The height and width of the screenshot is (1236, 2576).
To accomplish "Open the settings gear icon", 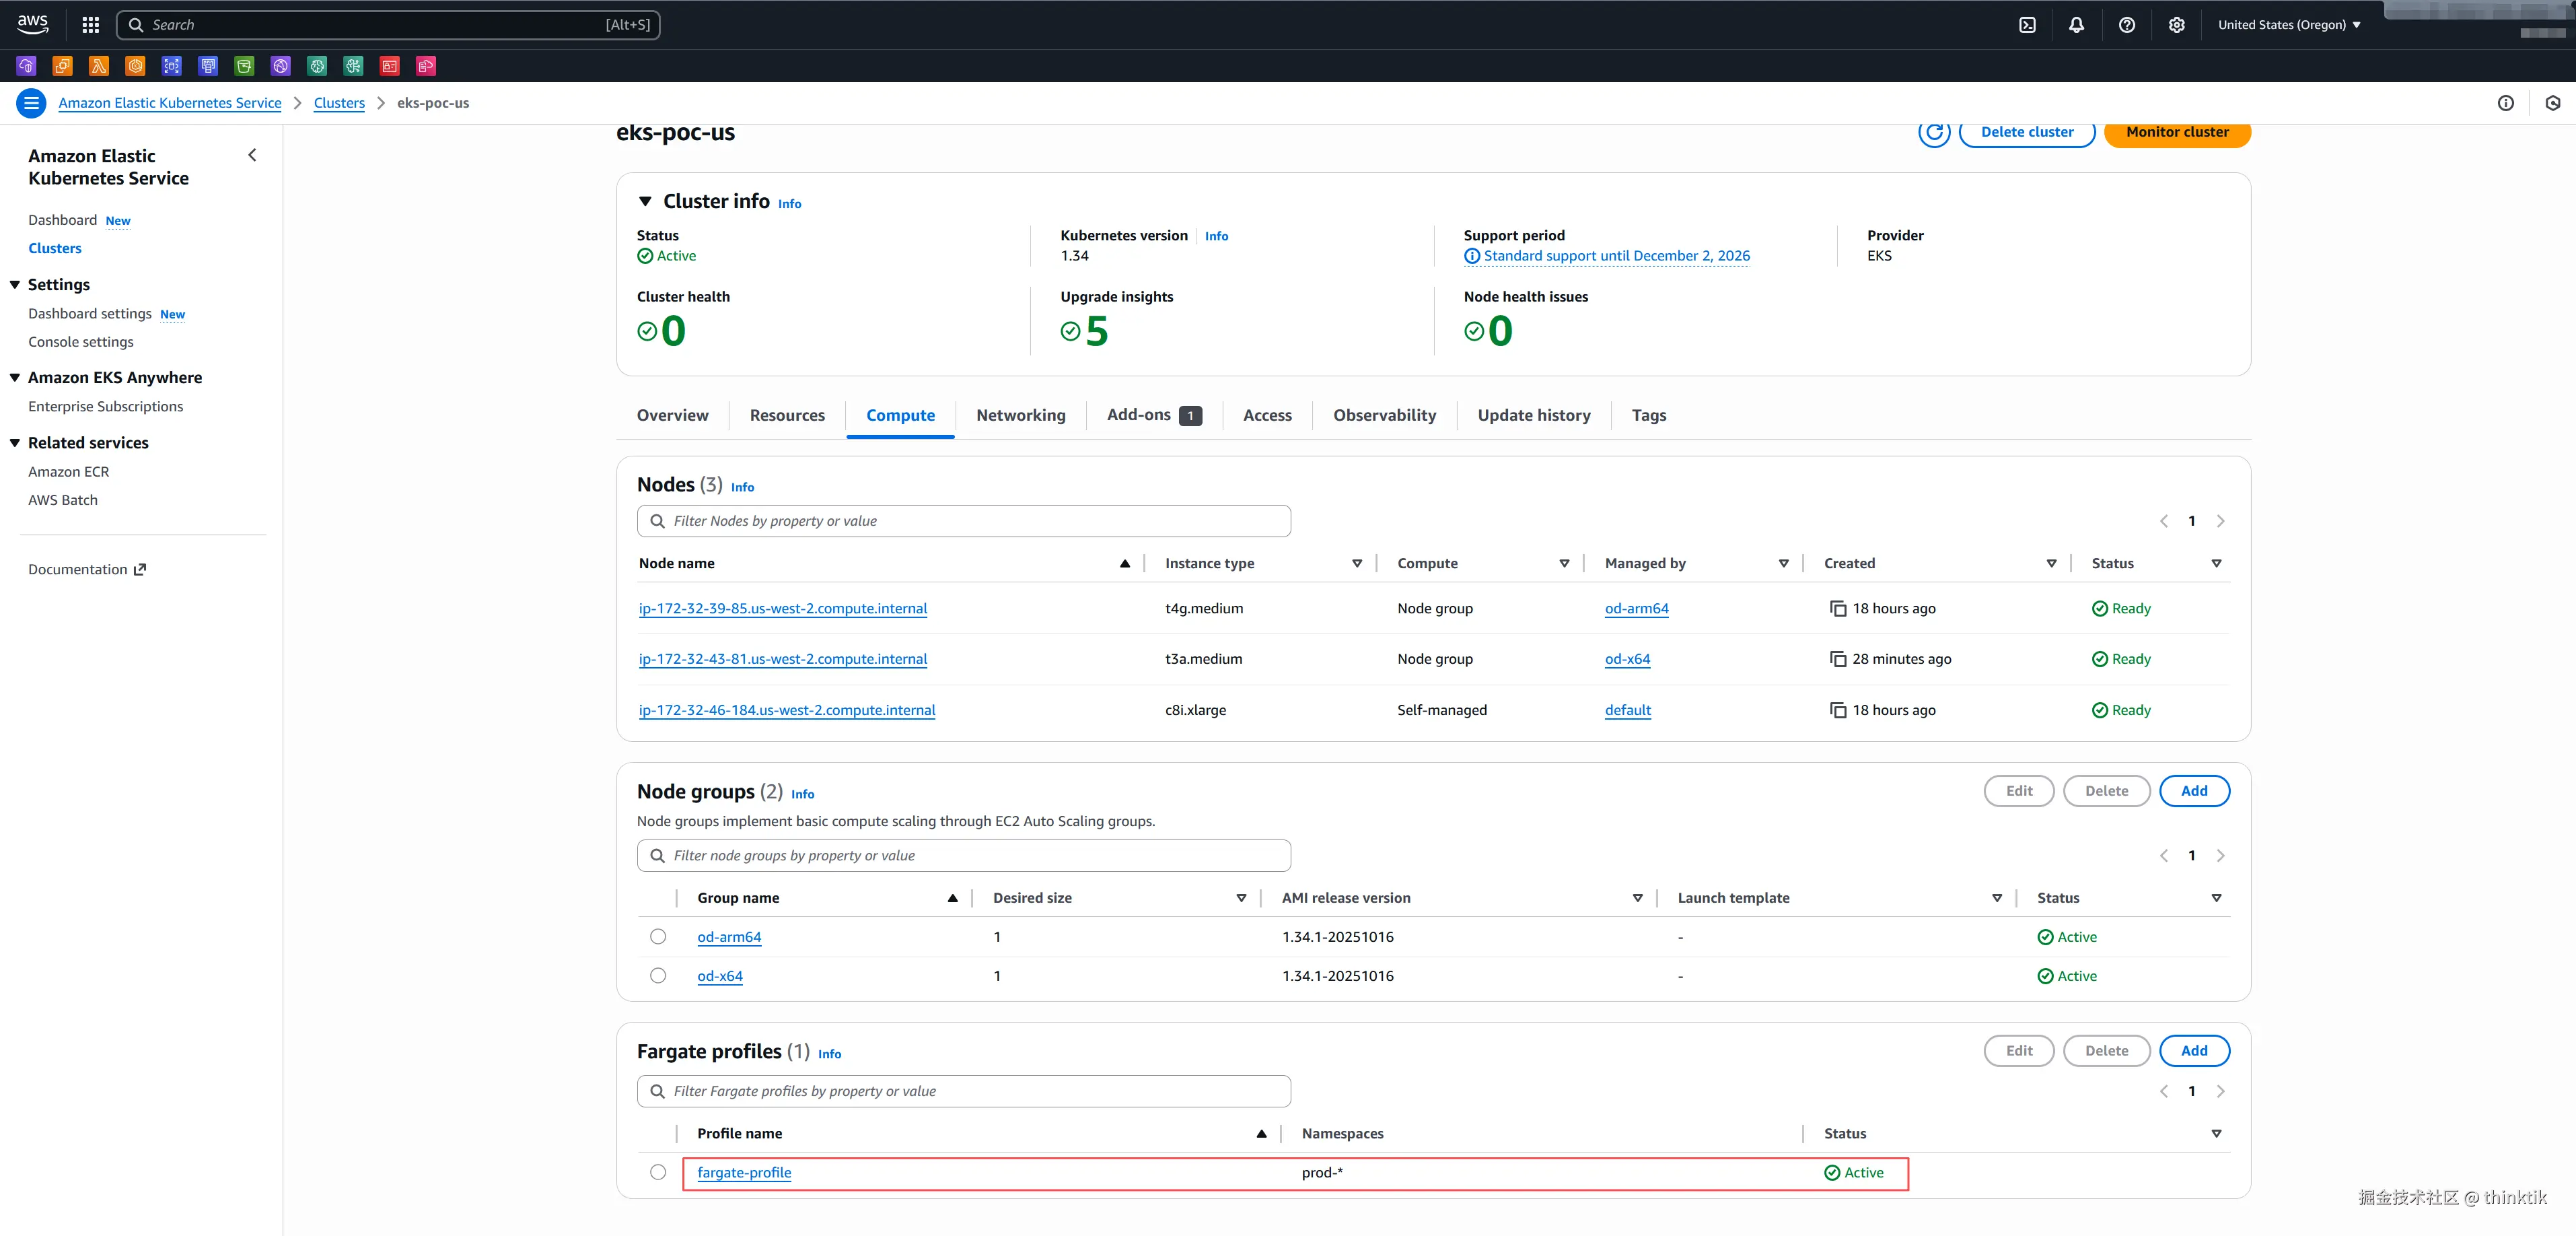I will pyautogui.click(x=2176, y=25).
